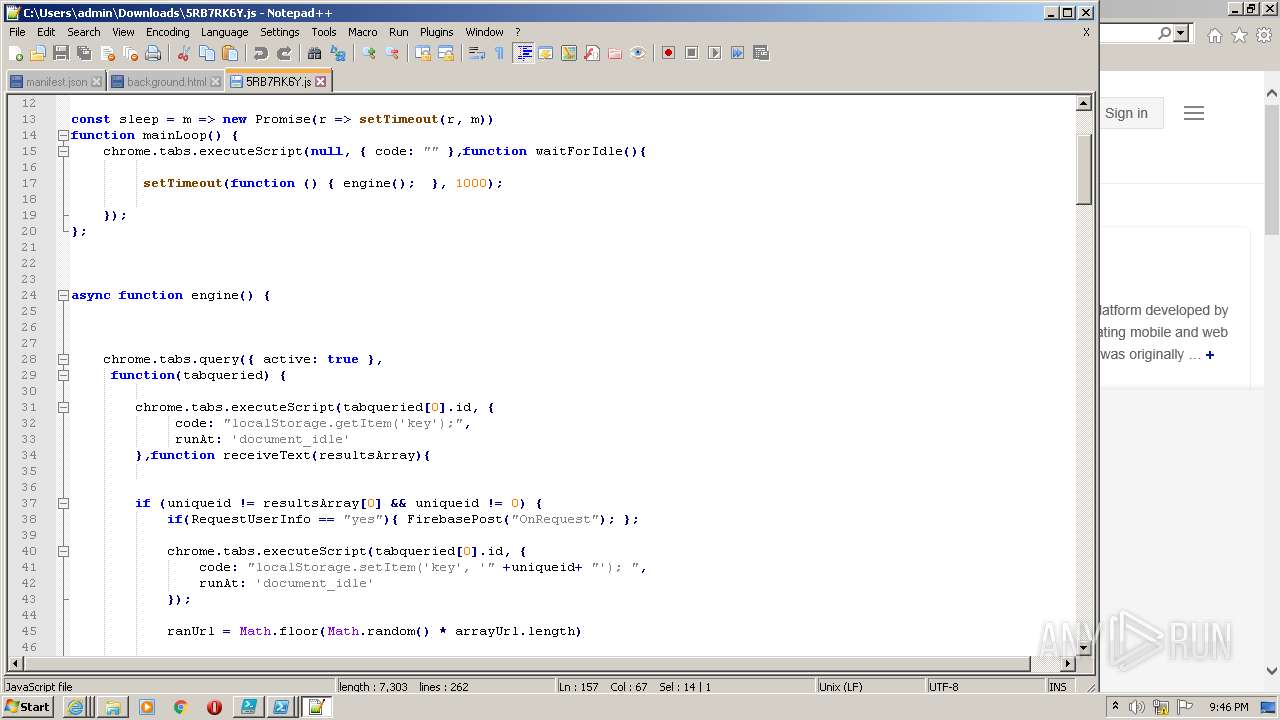The width and height of the screenshot is (1280, 720).
Task: Click Sign in in the browser window
Action: pos(1126,113)
